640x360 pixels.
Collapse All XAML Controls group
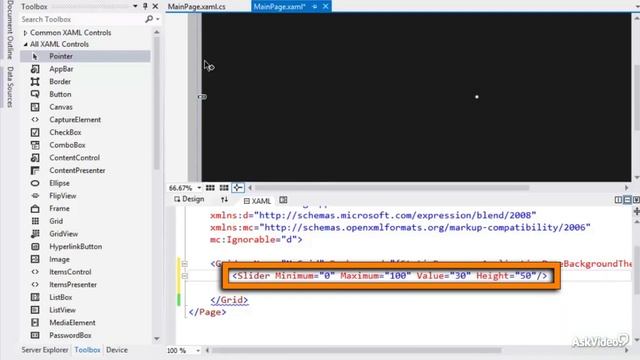25,44
